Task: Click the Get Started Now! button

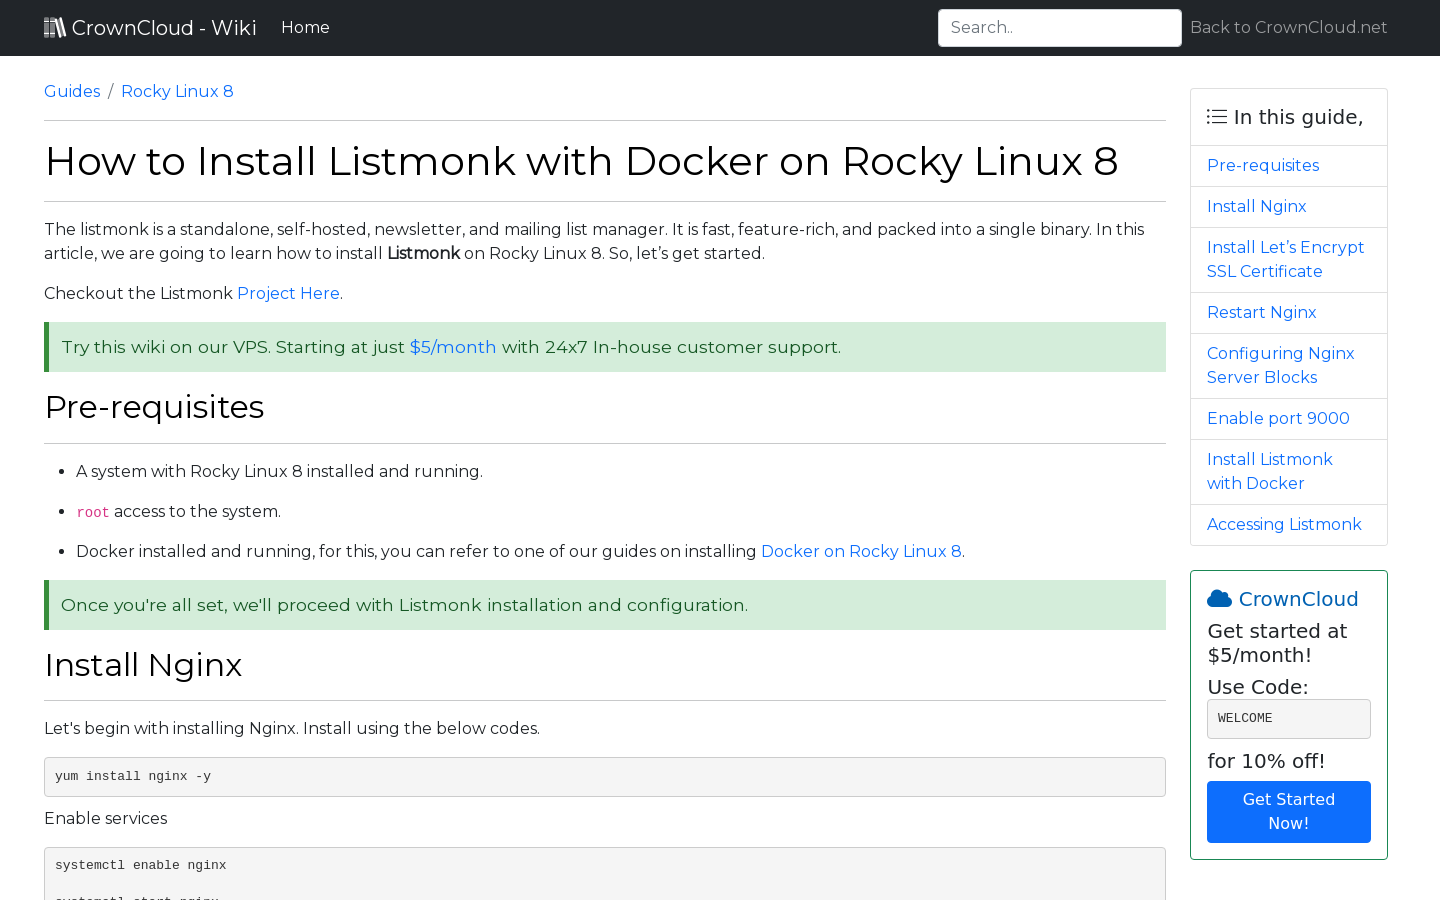Action: pos(1288,811)
